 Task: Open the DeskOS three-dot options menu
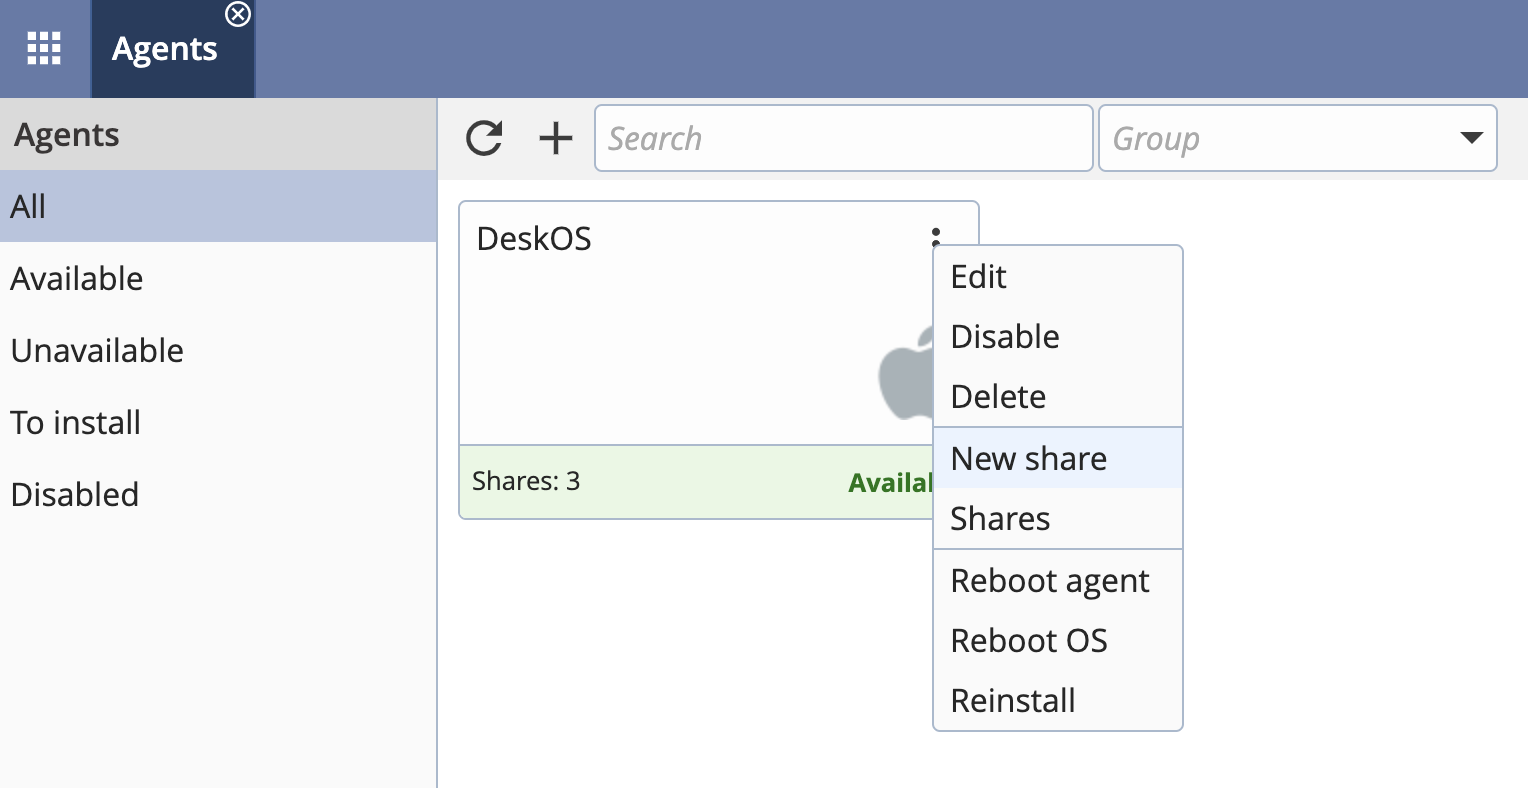(x=935, y=238)
